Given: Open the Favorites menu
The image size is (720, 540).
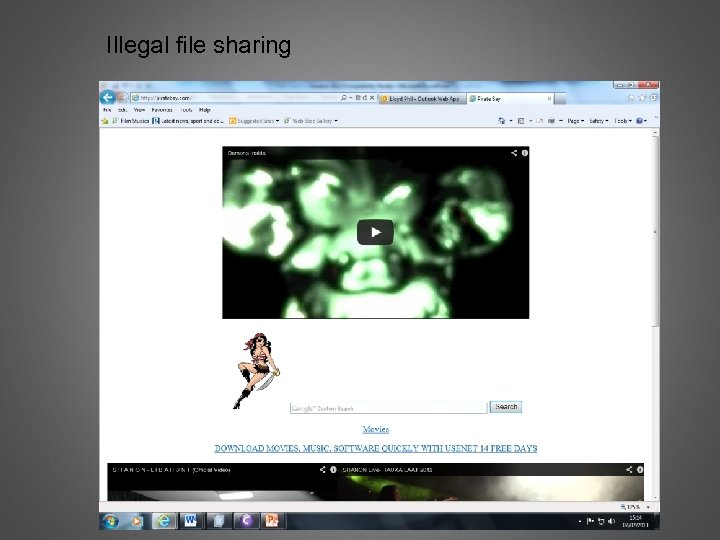Looking at the screenshot, I should coord(162,110).
